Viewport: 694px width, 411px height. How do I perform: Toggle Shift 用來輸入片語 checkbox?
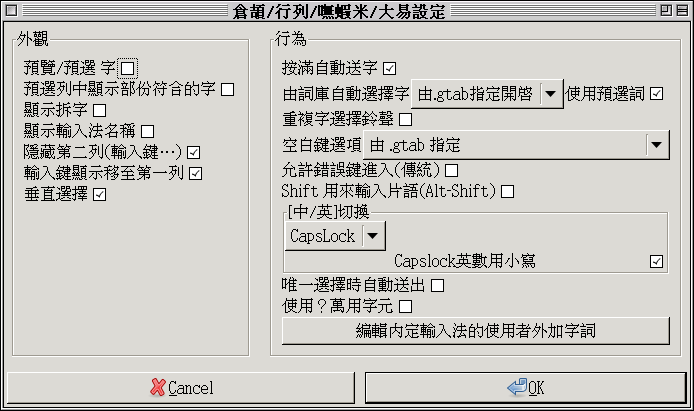[507, 191]
